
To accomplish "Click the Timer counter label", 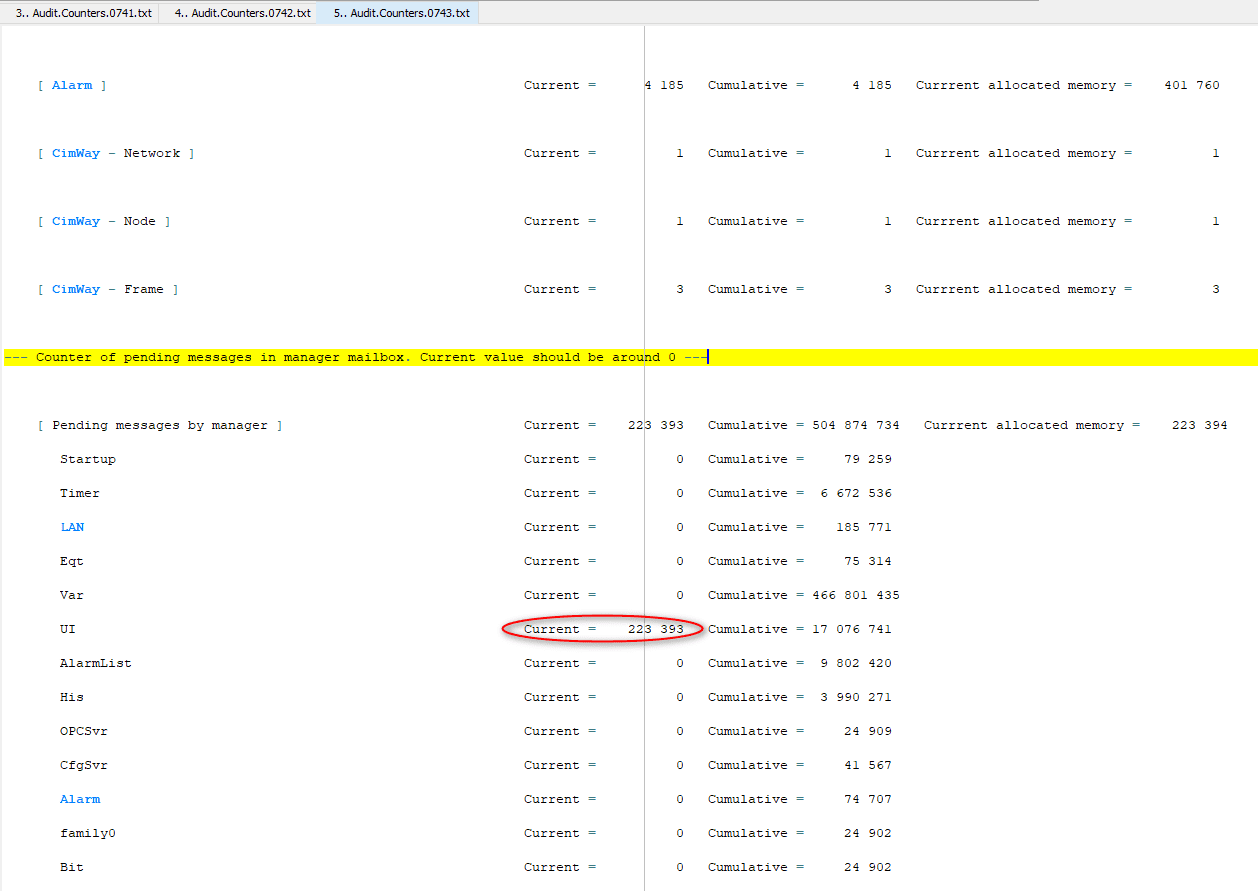I will coord(79,493).
